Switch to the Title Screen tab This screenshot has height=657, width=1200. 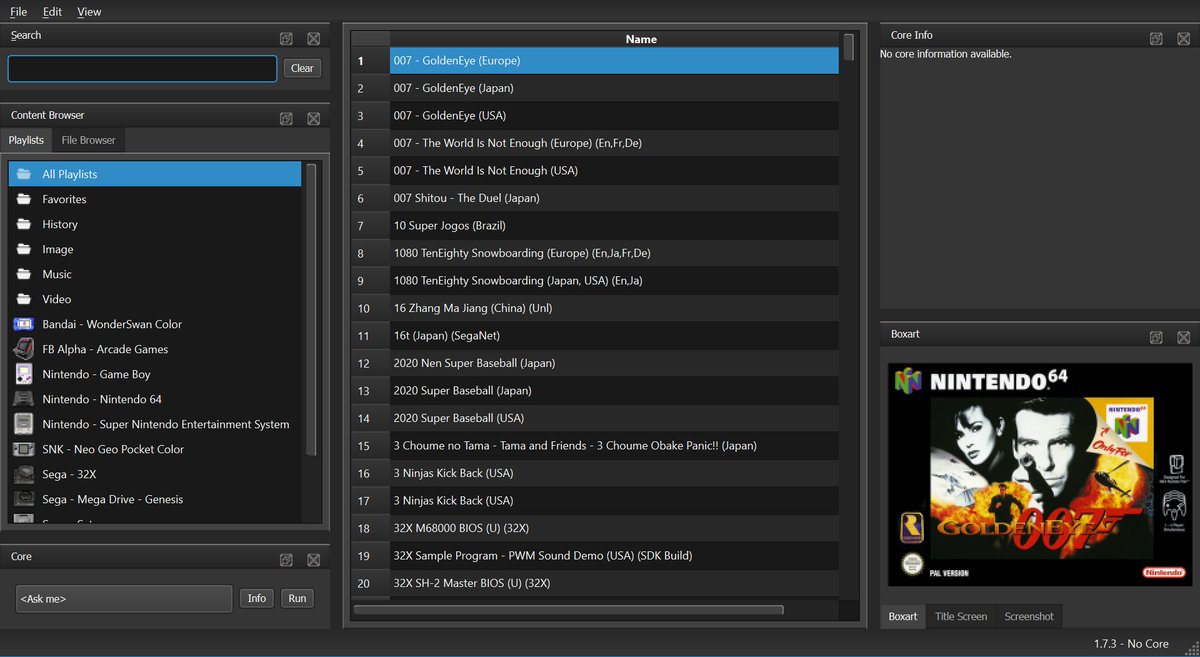pyautogui.click(x=961, y=616)
